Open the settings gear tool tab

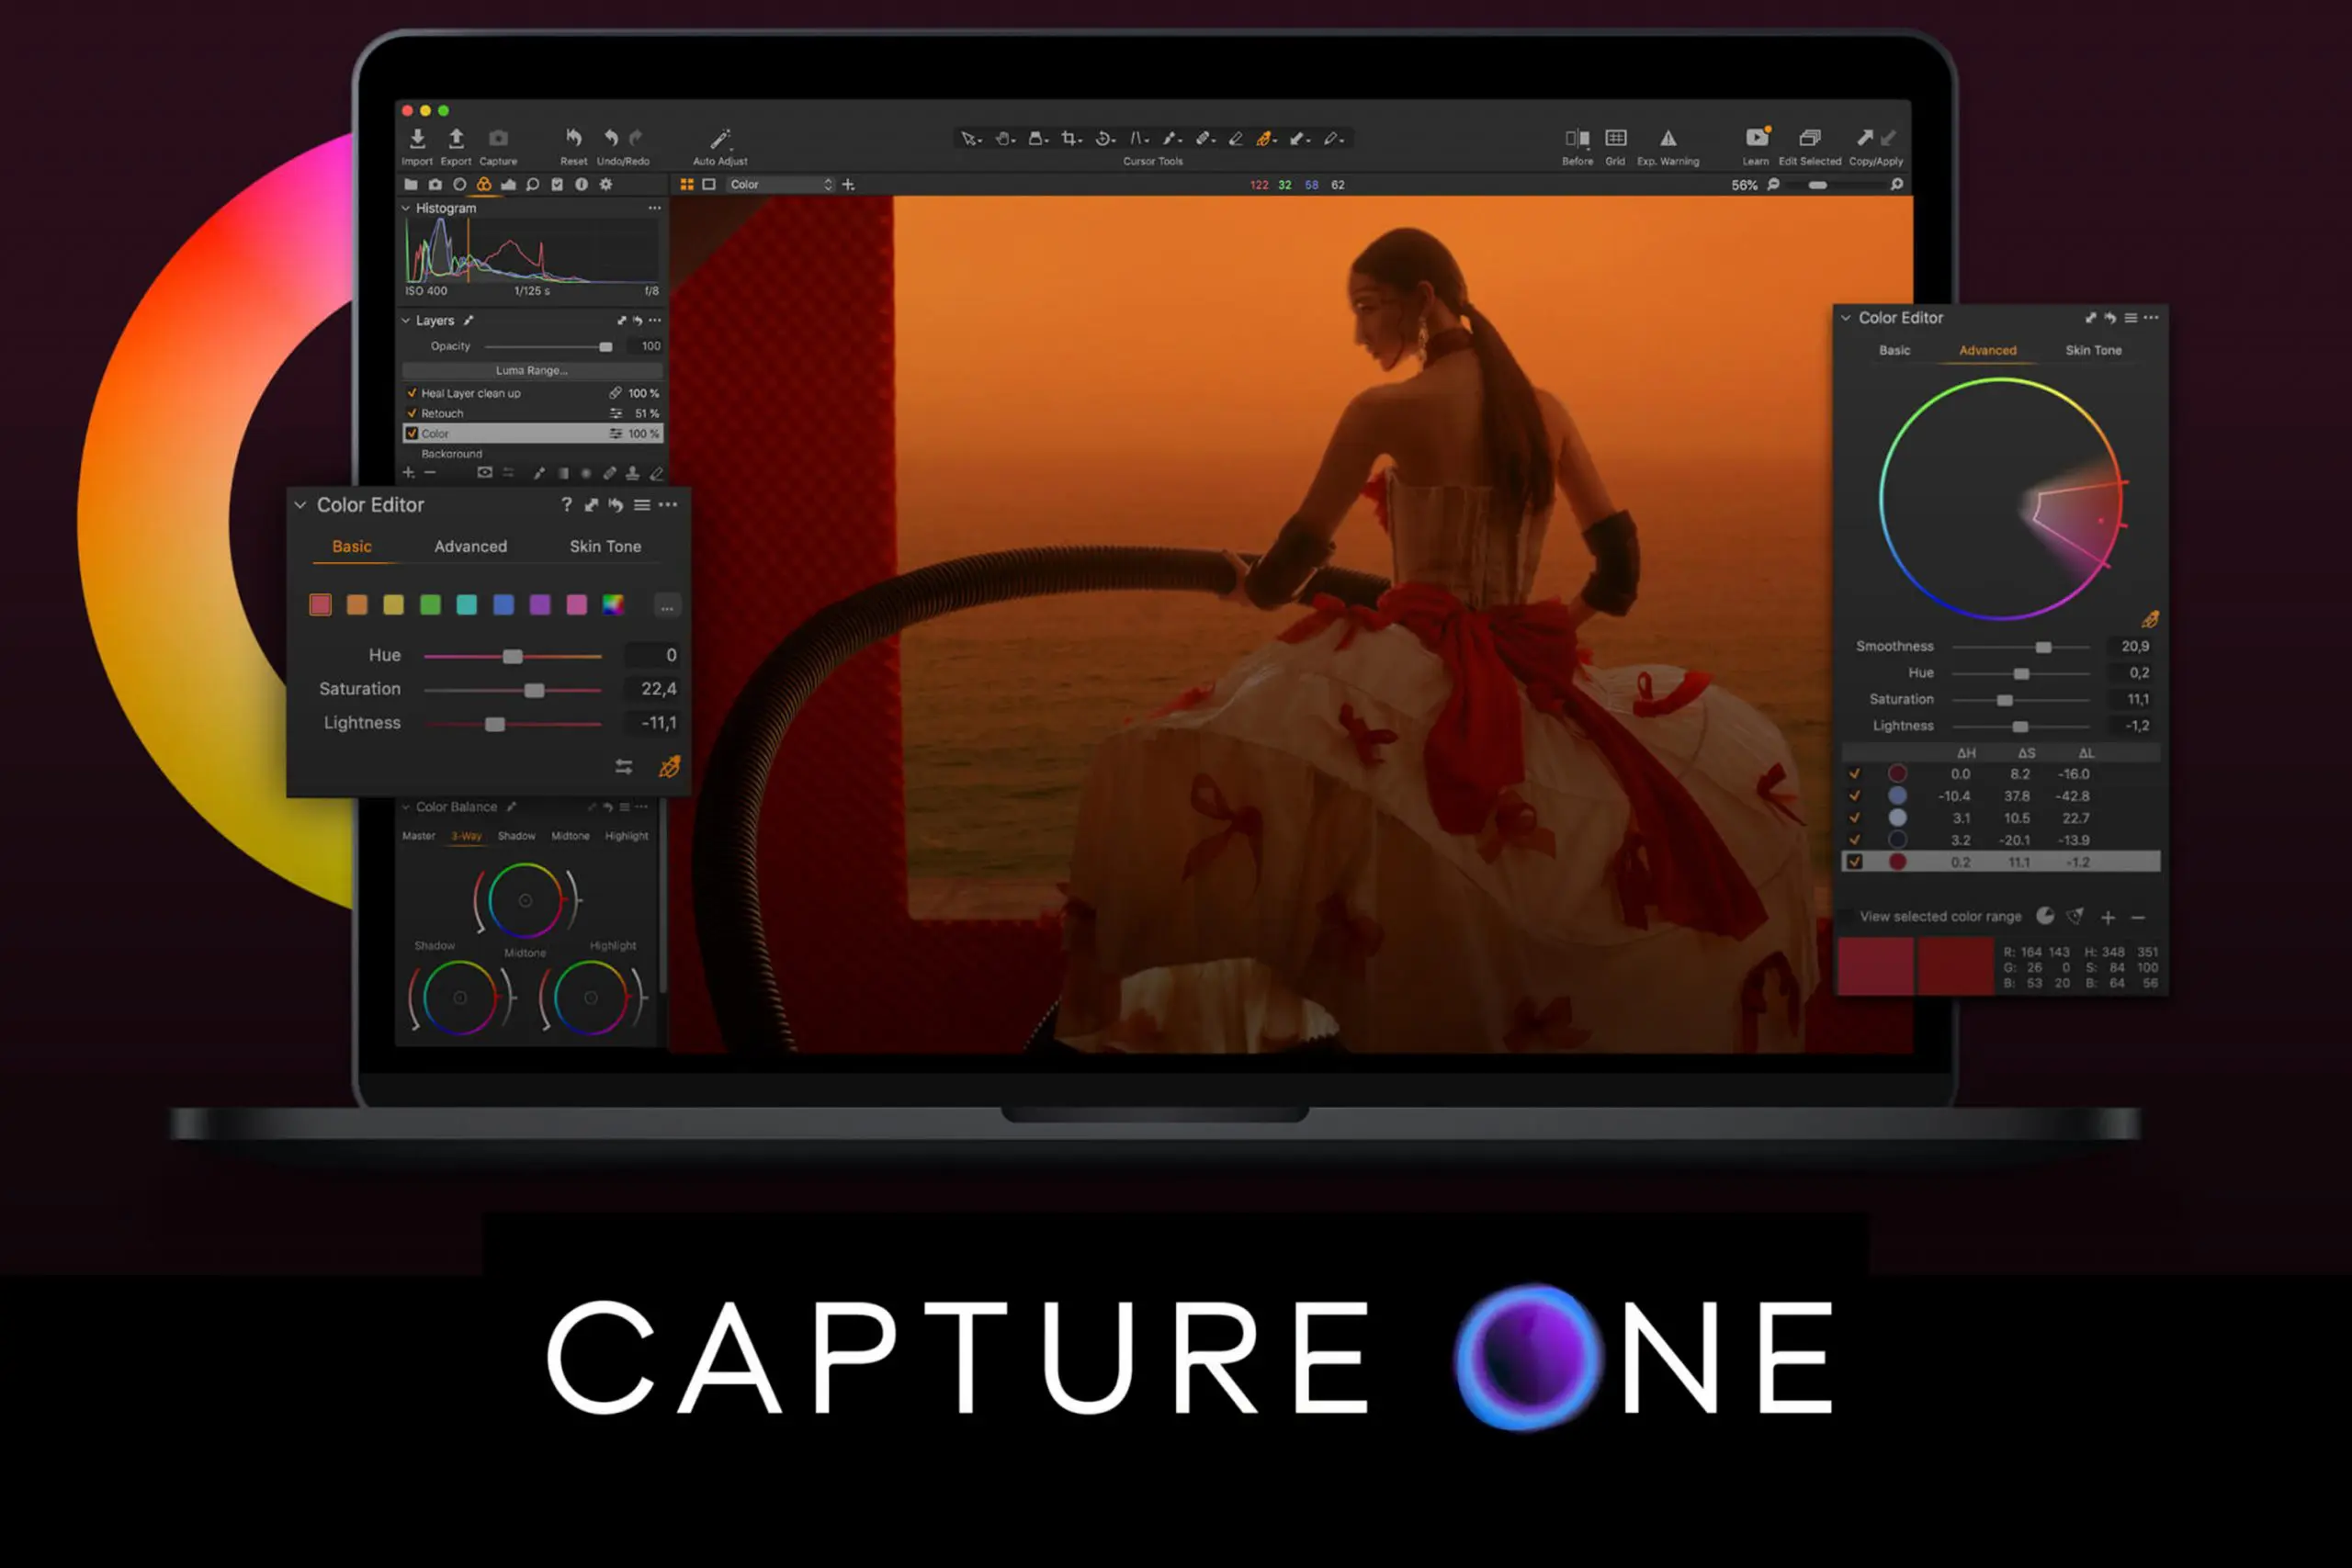(606, 185)
